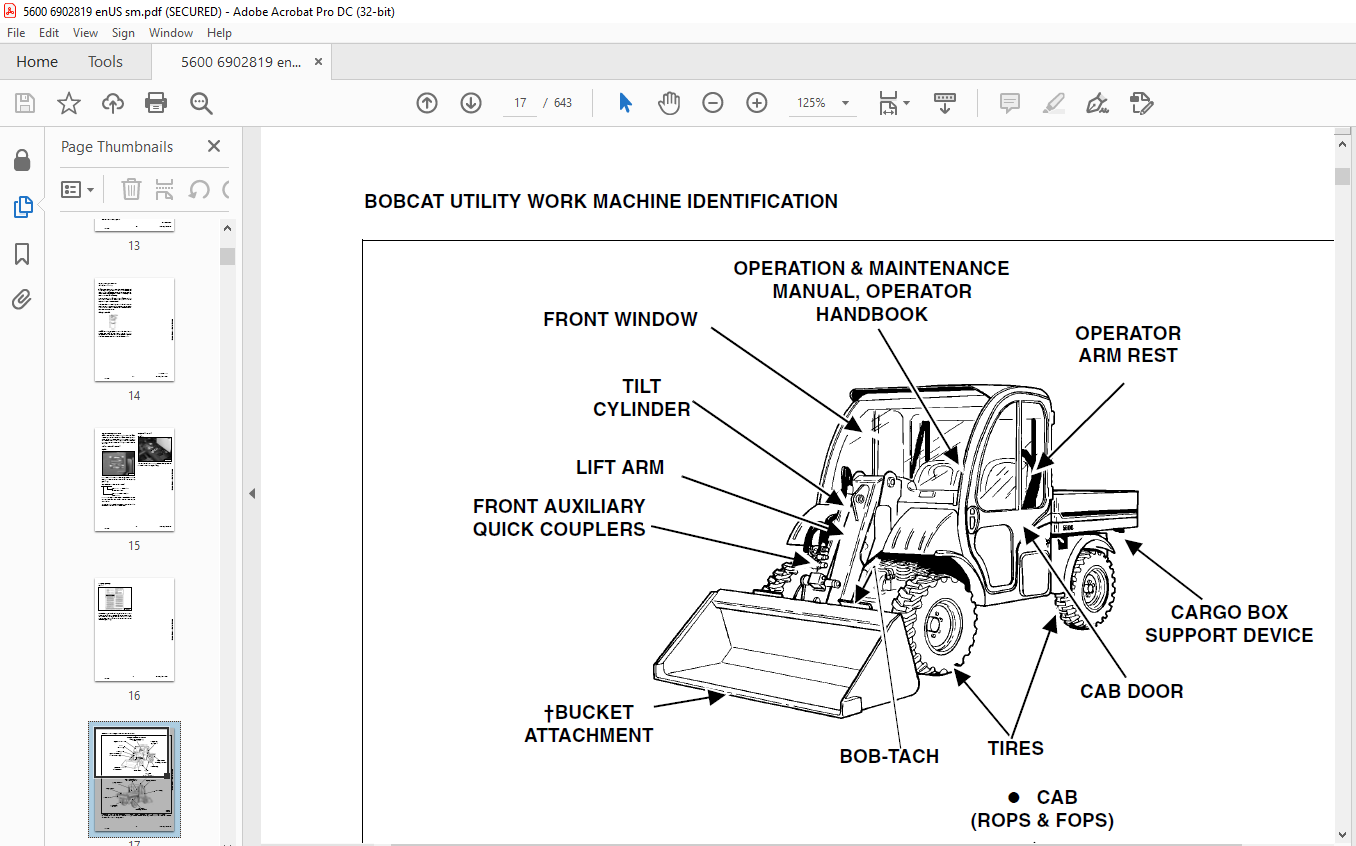Click the page number input field
The height and width of the screenshot is (846, 1356).
point(520,103)
